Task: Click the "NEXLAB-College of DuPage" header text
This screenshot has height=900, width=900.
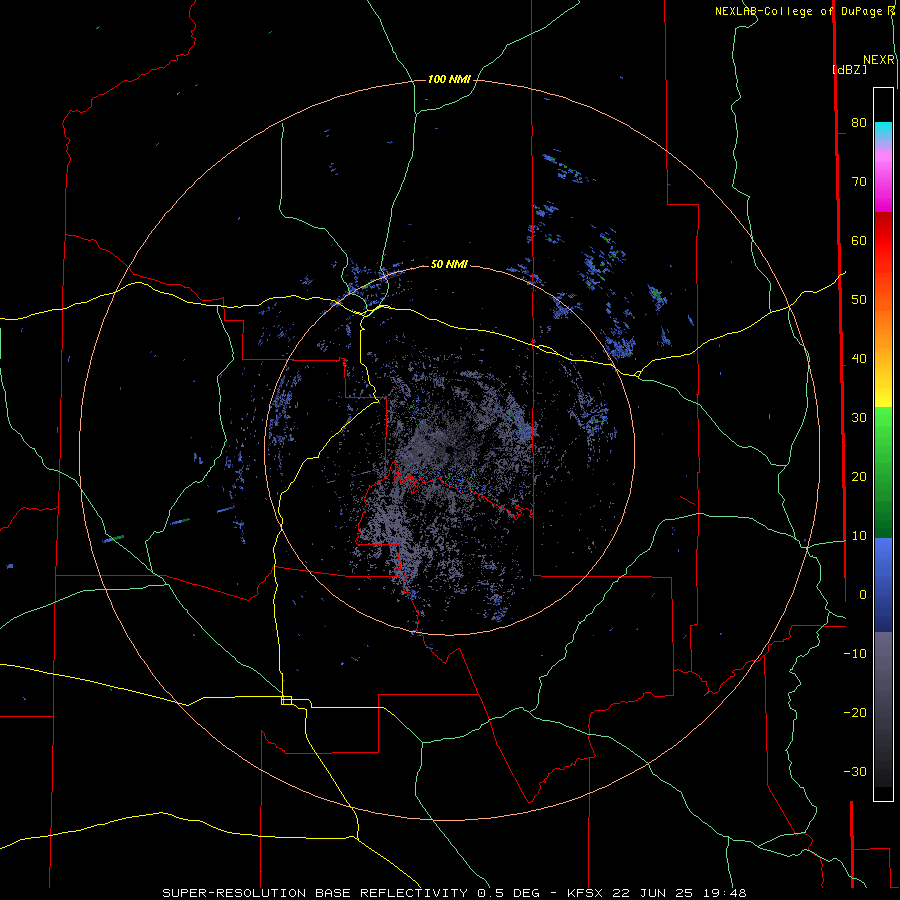Action: pos(799,11)
